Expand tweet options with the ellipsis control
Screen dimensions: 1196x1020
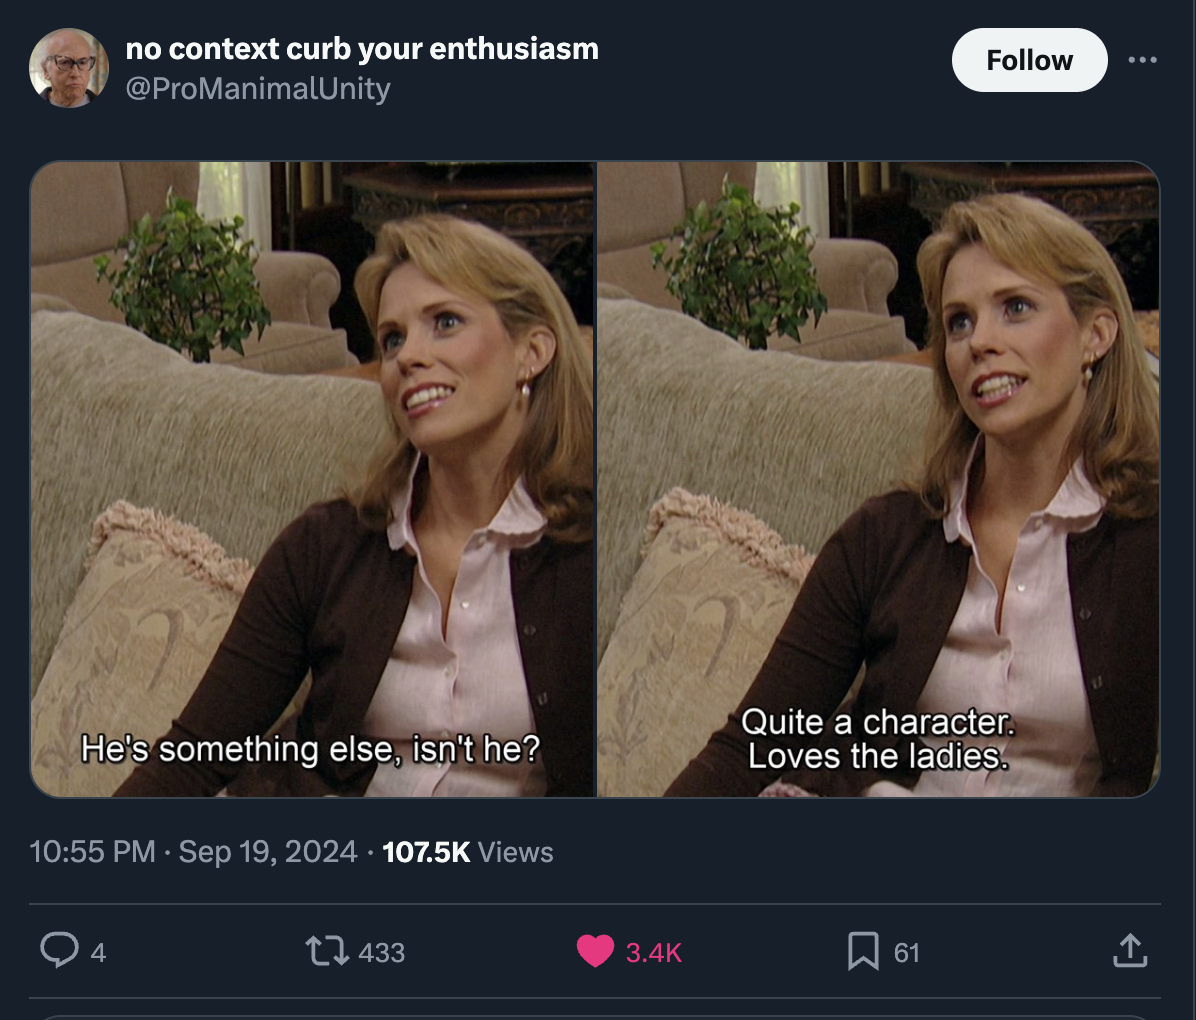[1143, 60]
